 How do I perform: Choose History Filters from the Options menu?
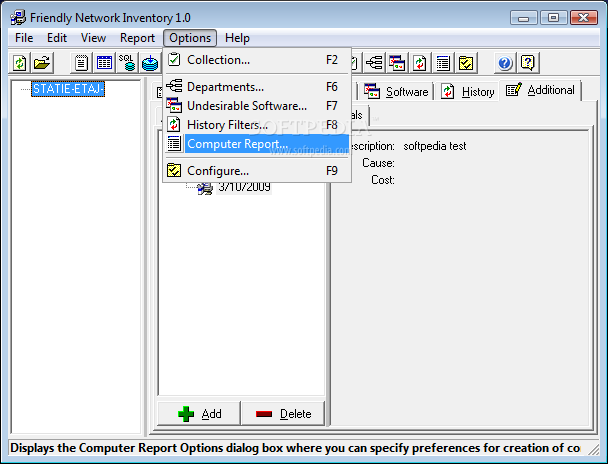click(257, 124)
